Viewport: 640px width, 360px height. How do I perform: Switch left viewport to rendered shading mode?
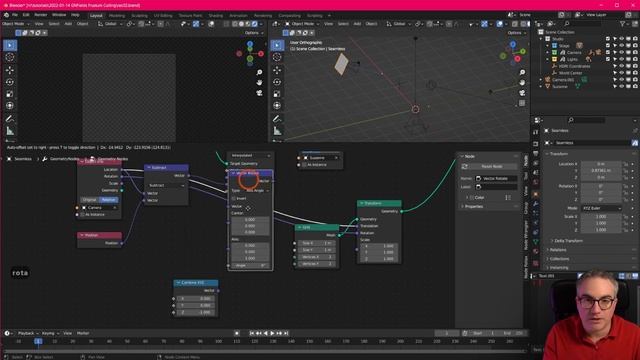click(x=254, y=24)
